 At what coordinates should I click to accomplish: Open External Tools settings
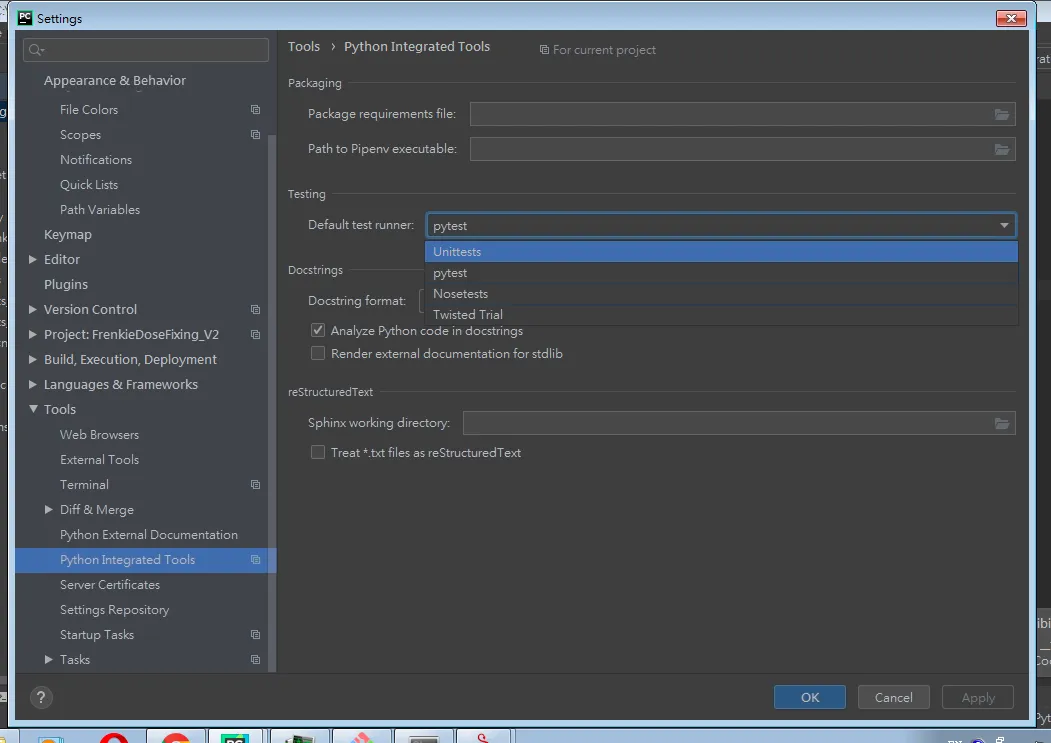click(x=99, y=459)
